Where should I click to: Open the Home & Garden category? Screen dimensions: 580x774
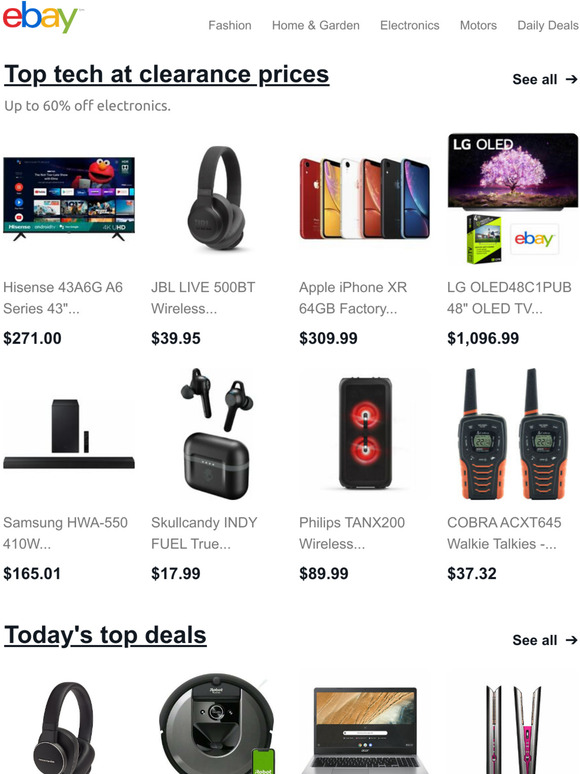(315, 25)
